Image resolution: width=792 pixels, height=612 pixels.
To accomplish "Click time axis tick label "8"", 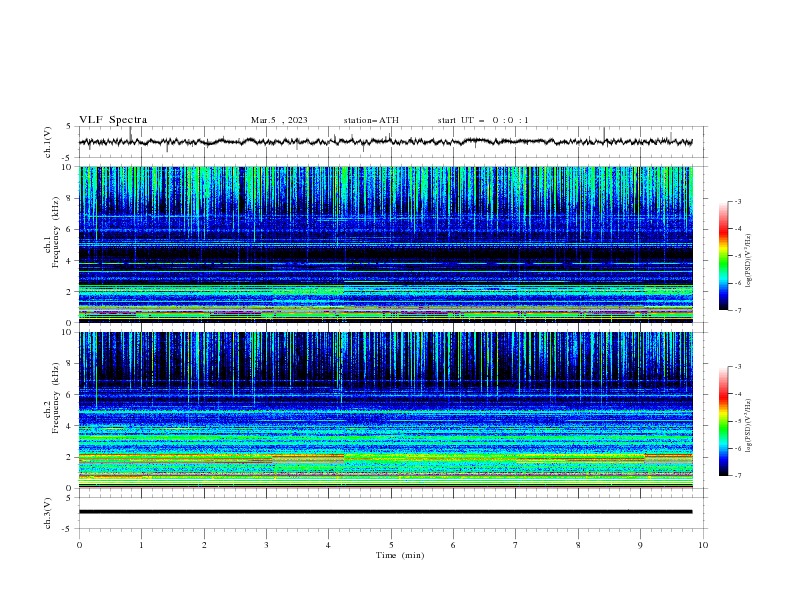I will pos(578,545).
